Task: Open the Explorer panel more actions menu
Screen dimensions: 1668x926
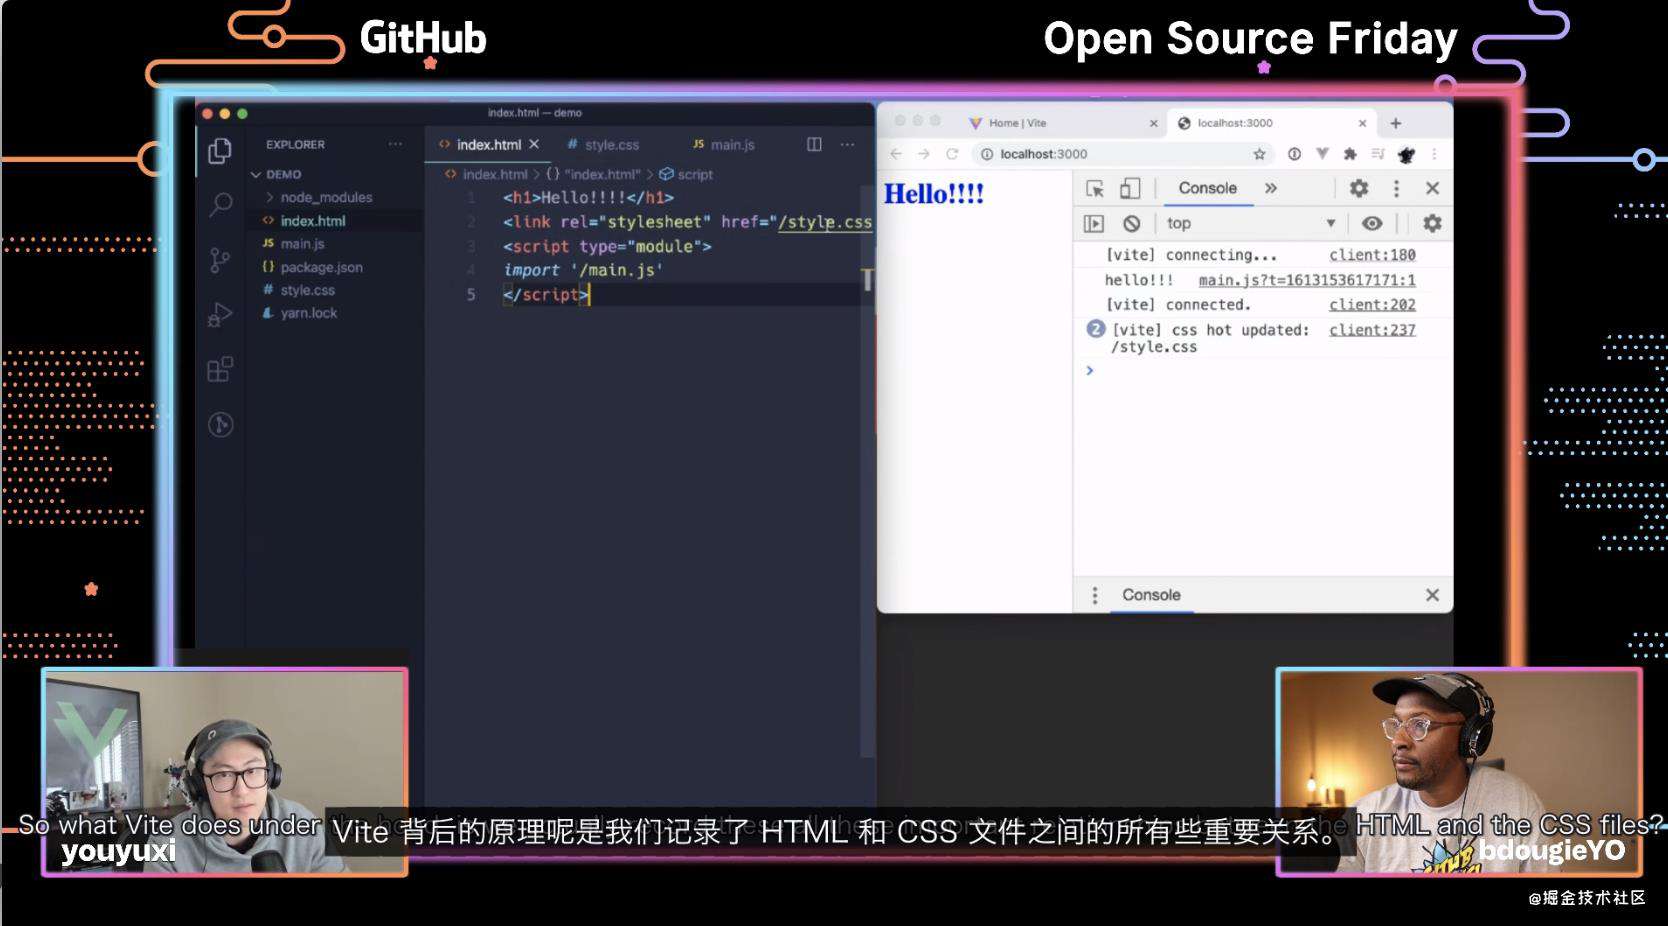Action: point(396,144)
